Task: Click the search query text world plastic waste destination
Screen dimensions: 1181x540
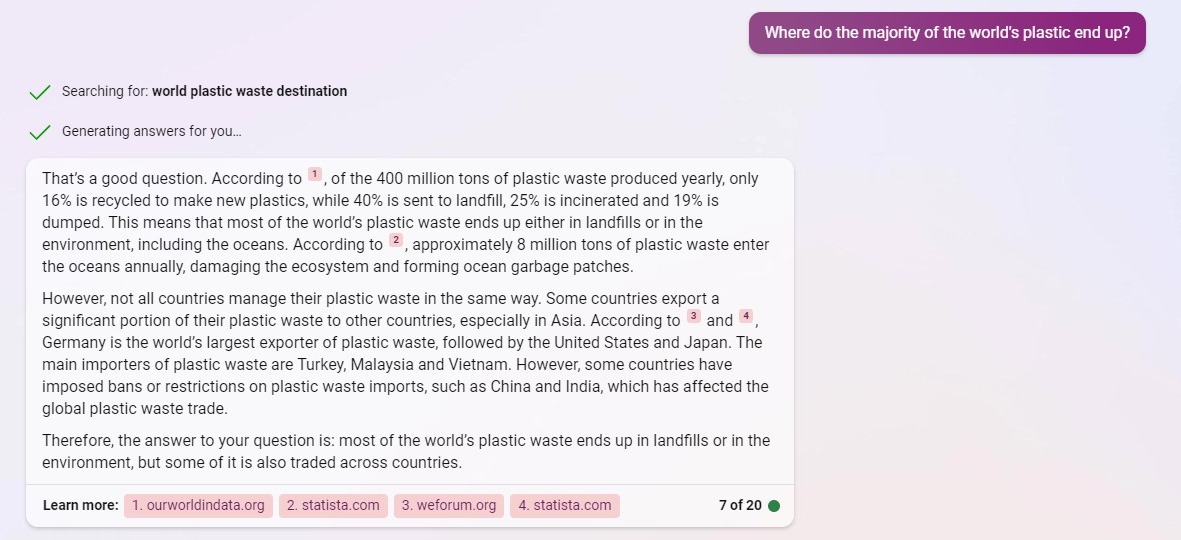Action: [x=249, y=91]
